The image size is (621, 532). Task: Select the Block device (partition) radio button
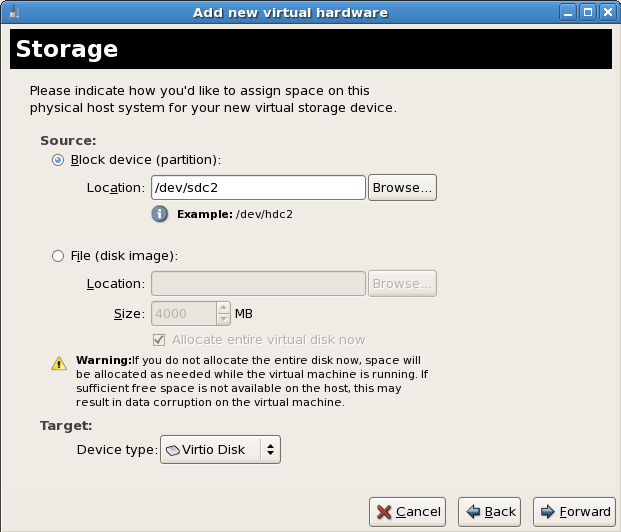pos(58,160)
